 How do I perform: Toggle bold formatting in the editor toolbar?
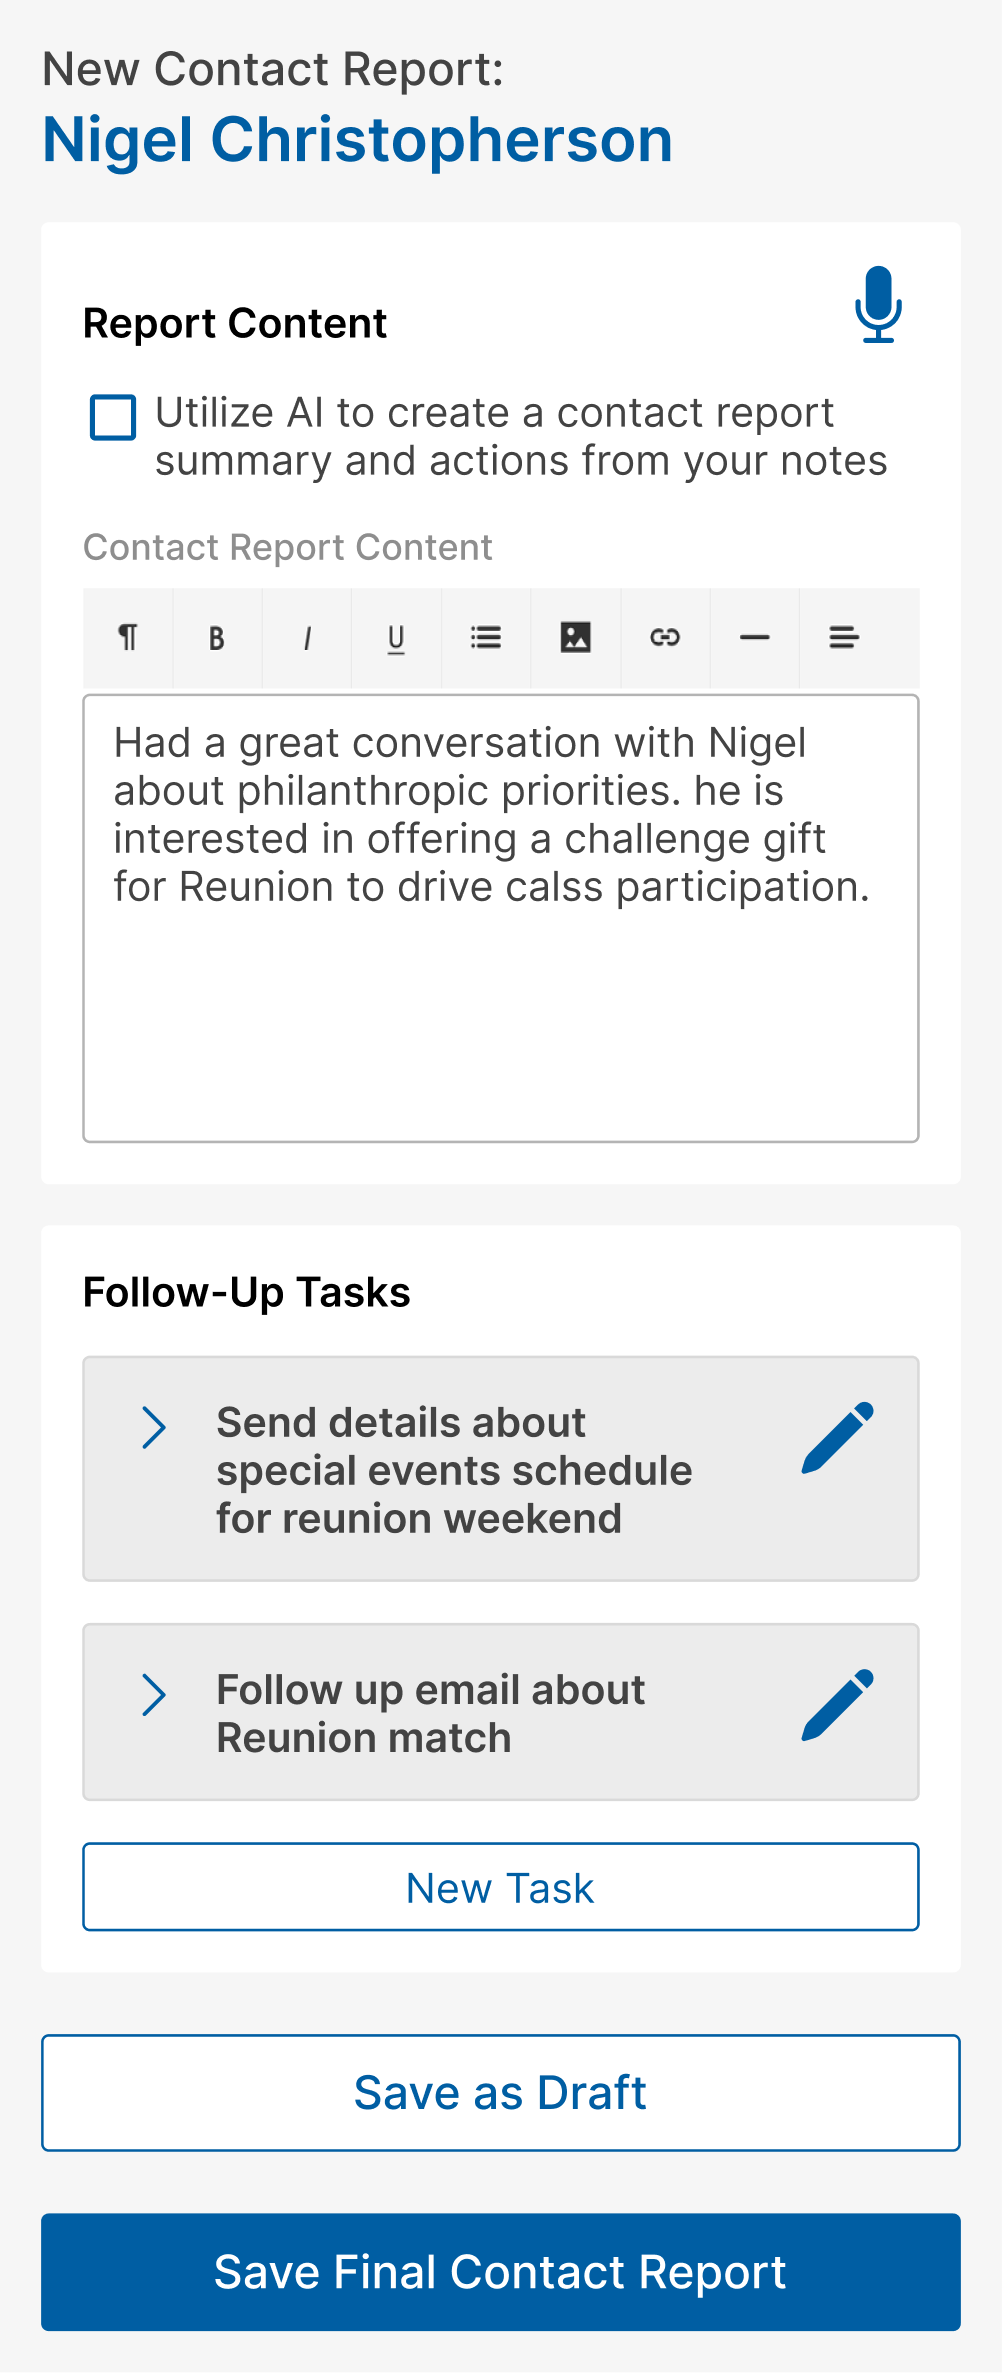pos(216,637)
